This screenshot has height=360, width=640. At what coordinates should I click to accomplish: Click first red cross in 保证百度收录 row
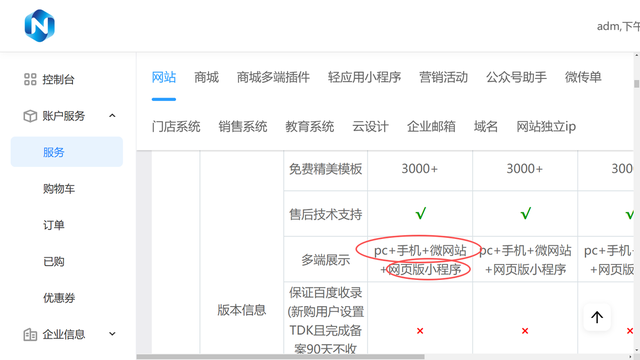pyautogui.click(x=420, y=331)
